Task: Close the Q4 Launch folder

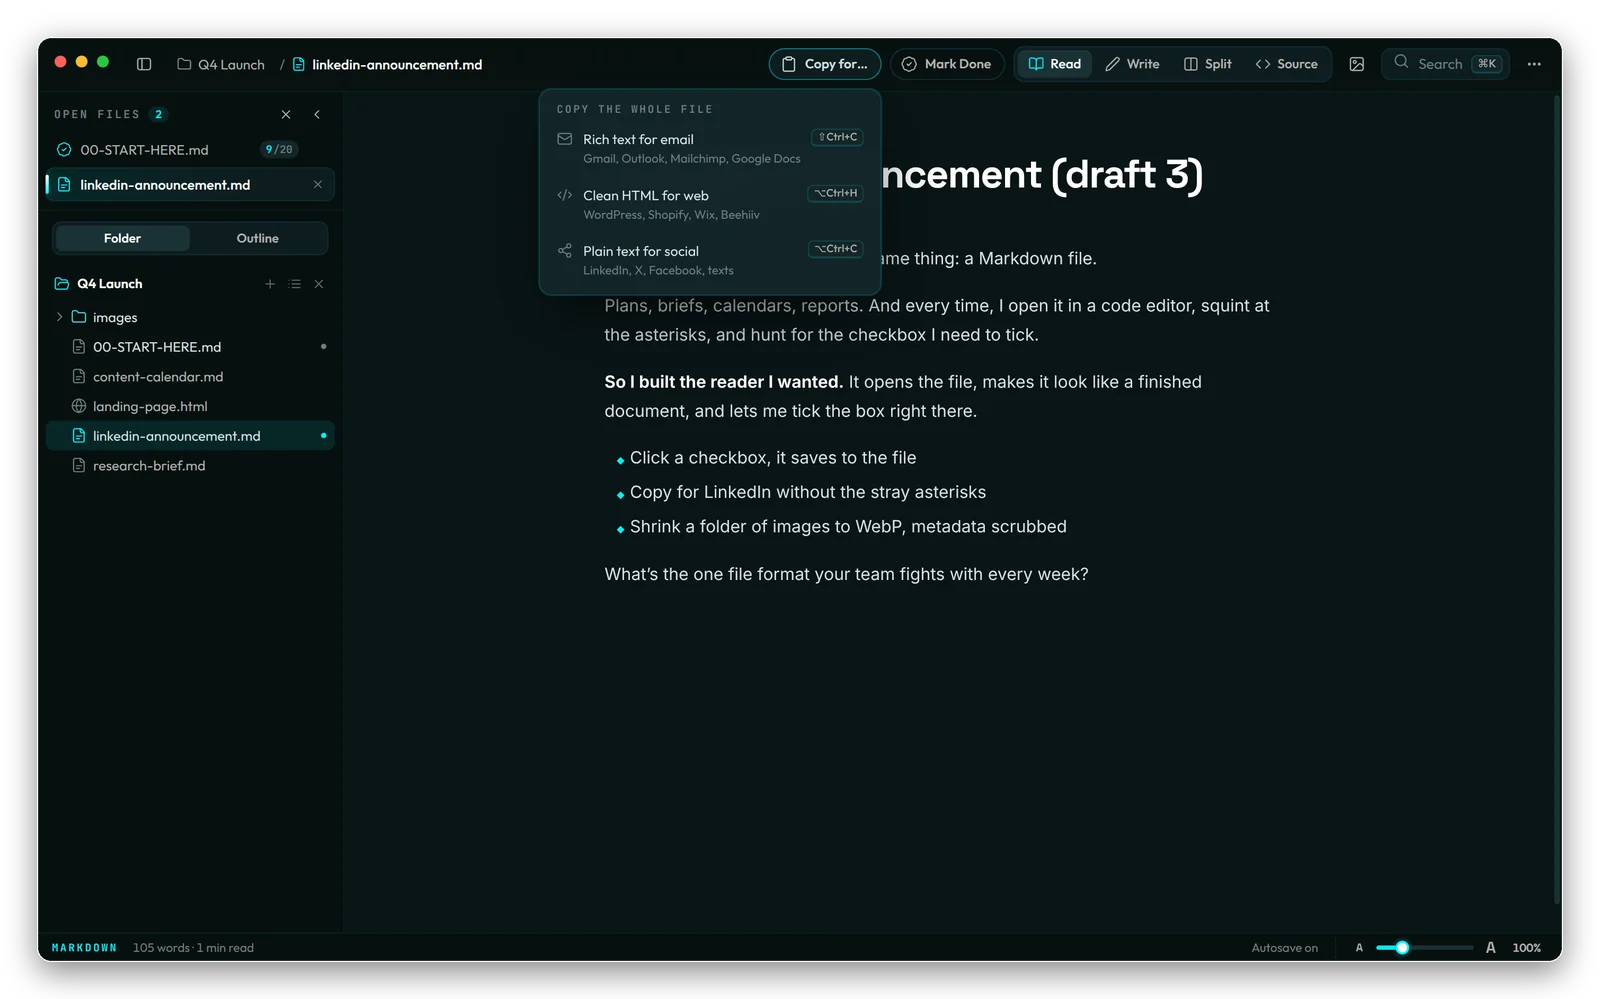Action: pyautogui.click(x=319, y=284)
